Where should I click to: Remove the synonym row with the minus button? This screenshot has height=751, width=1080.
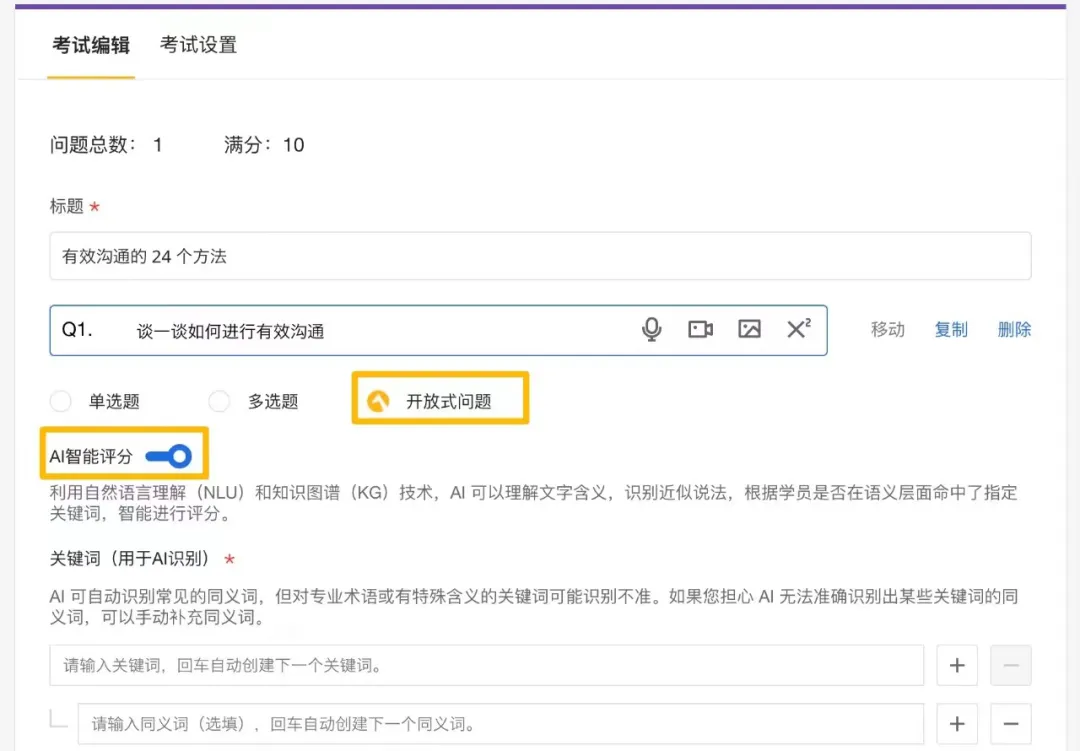(x=1011, y=724)
